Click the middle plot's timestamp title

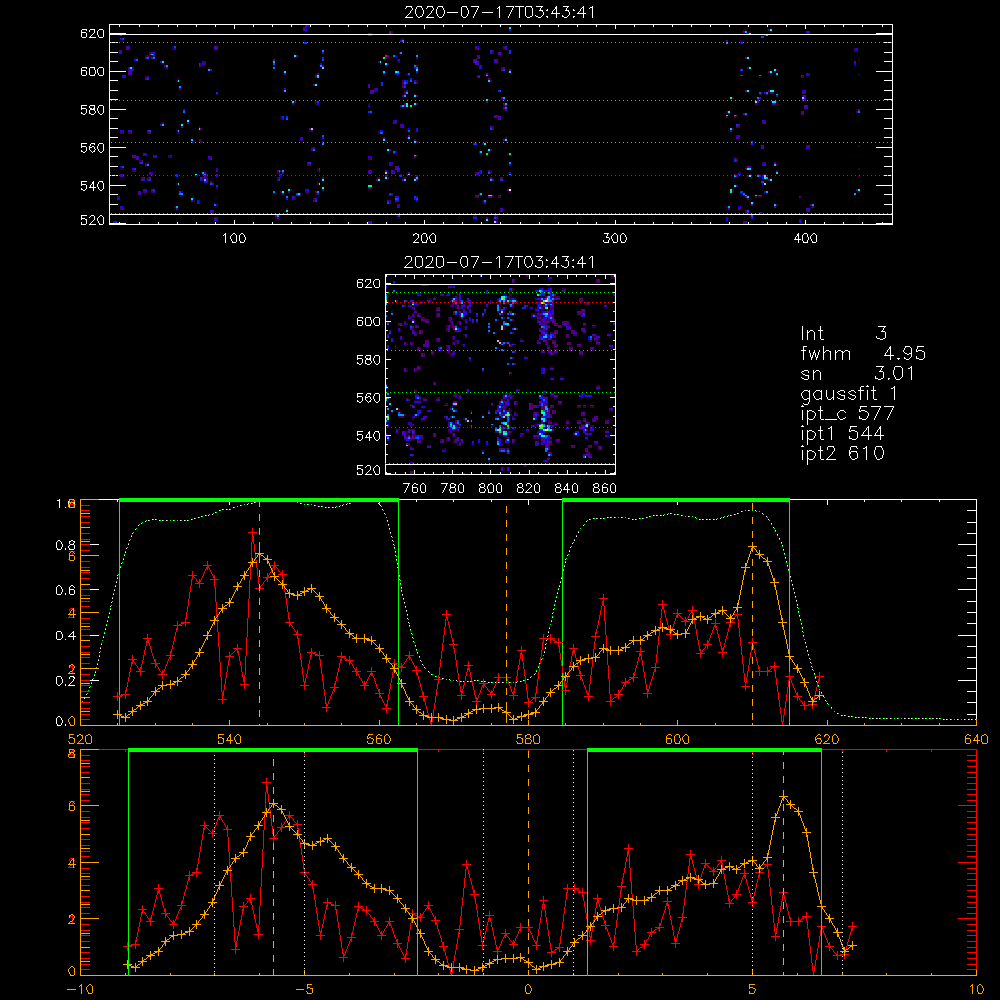click(x=500, y=262)
